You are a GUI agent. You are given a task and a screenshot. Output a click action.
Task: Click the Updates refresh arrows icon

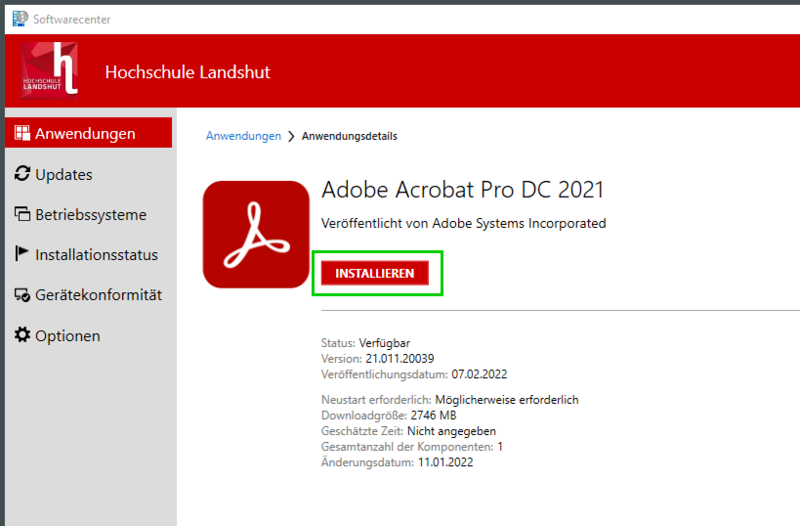(22, 174)
